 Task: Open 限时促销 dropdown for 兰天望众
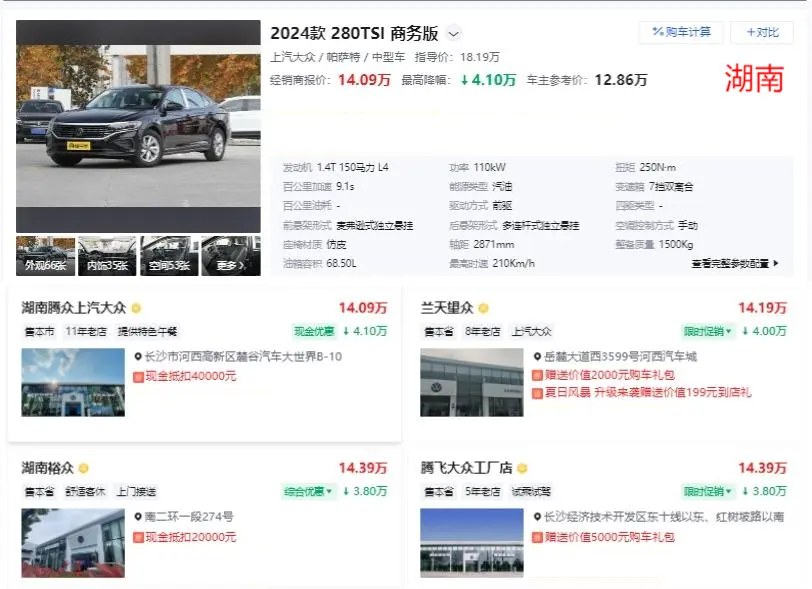[707, 331]
